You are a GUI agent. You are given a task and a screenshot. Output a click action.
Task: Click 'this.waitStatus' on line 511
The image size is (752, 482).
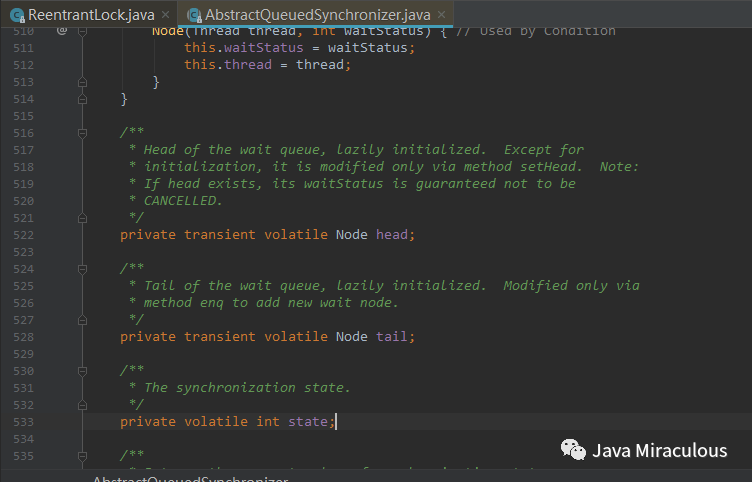click(244, 48)
